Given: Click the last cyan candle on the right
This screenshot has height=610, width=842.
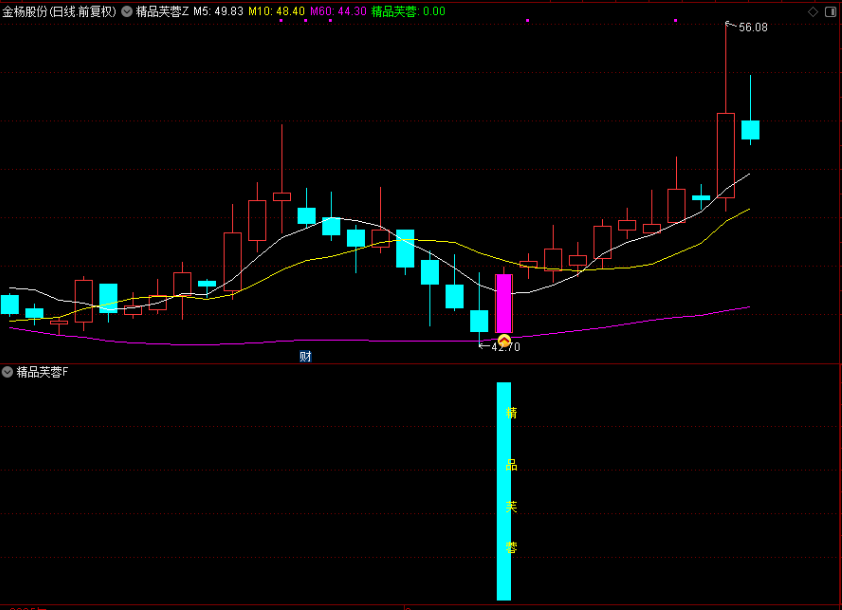Looking at the screenshot, I should click(x=750, y=129).
